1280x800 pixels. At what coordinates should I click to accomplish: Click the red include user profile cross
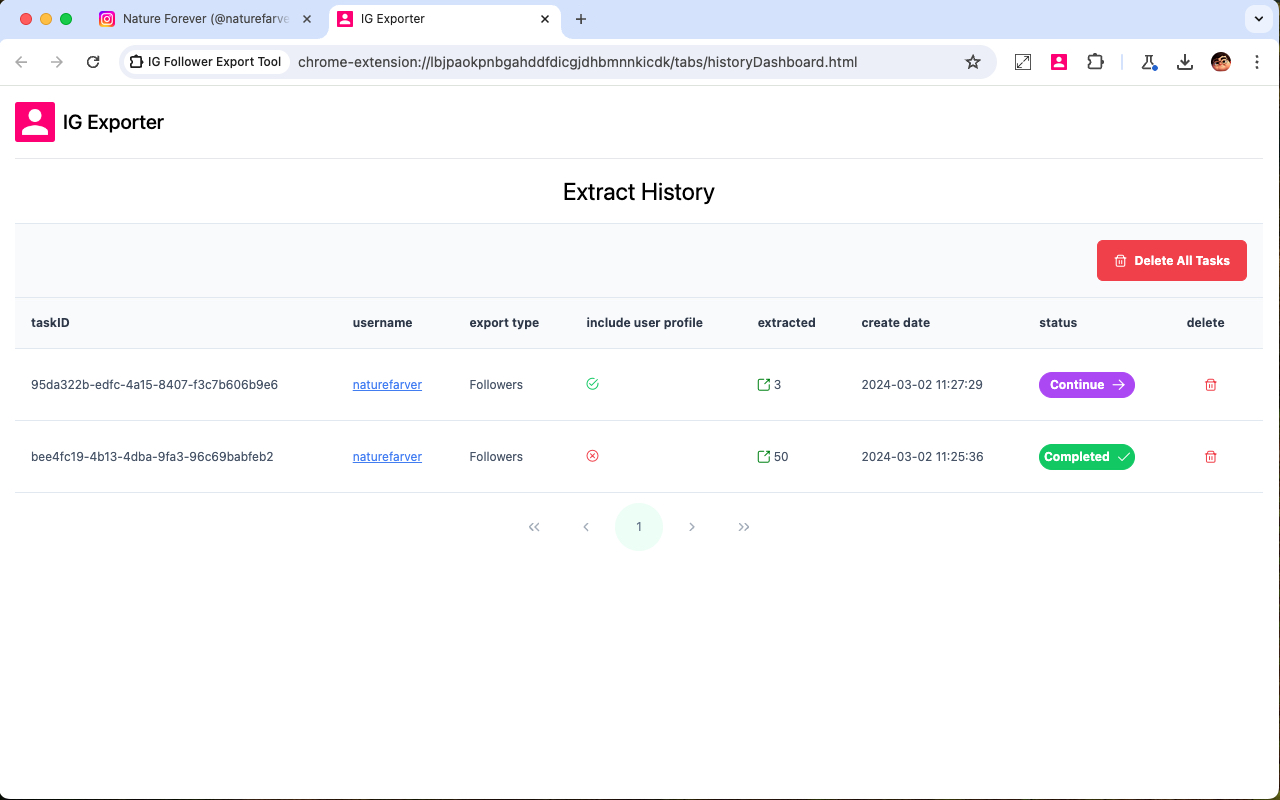592,455
